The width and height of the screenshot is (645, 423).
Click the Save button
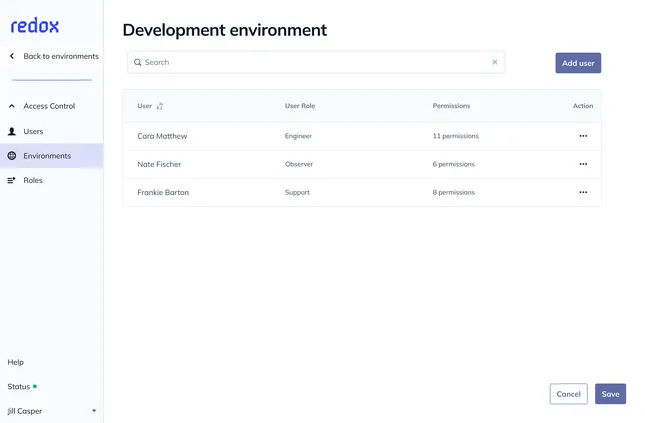(610, 394)
